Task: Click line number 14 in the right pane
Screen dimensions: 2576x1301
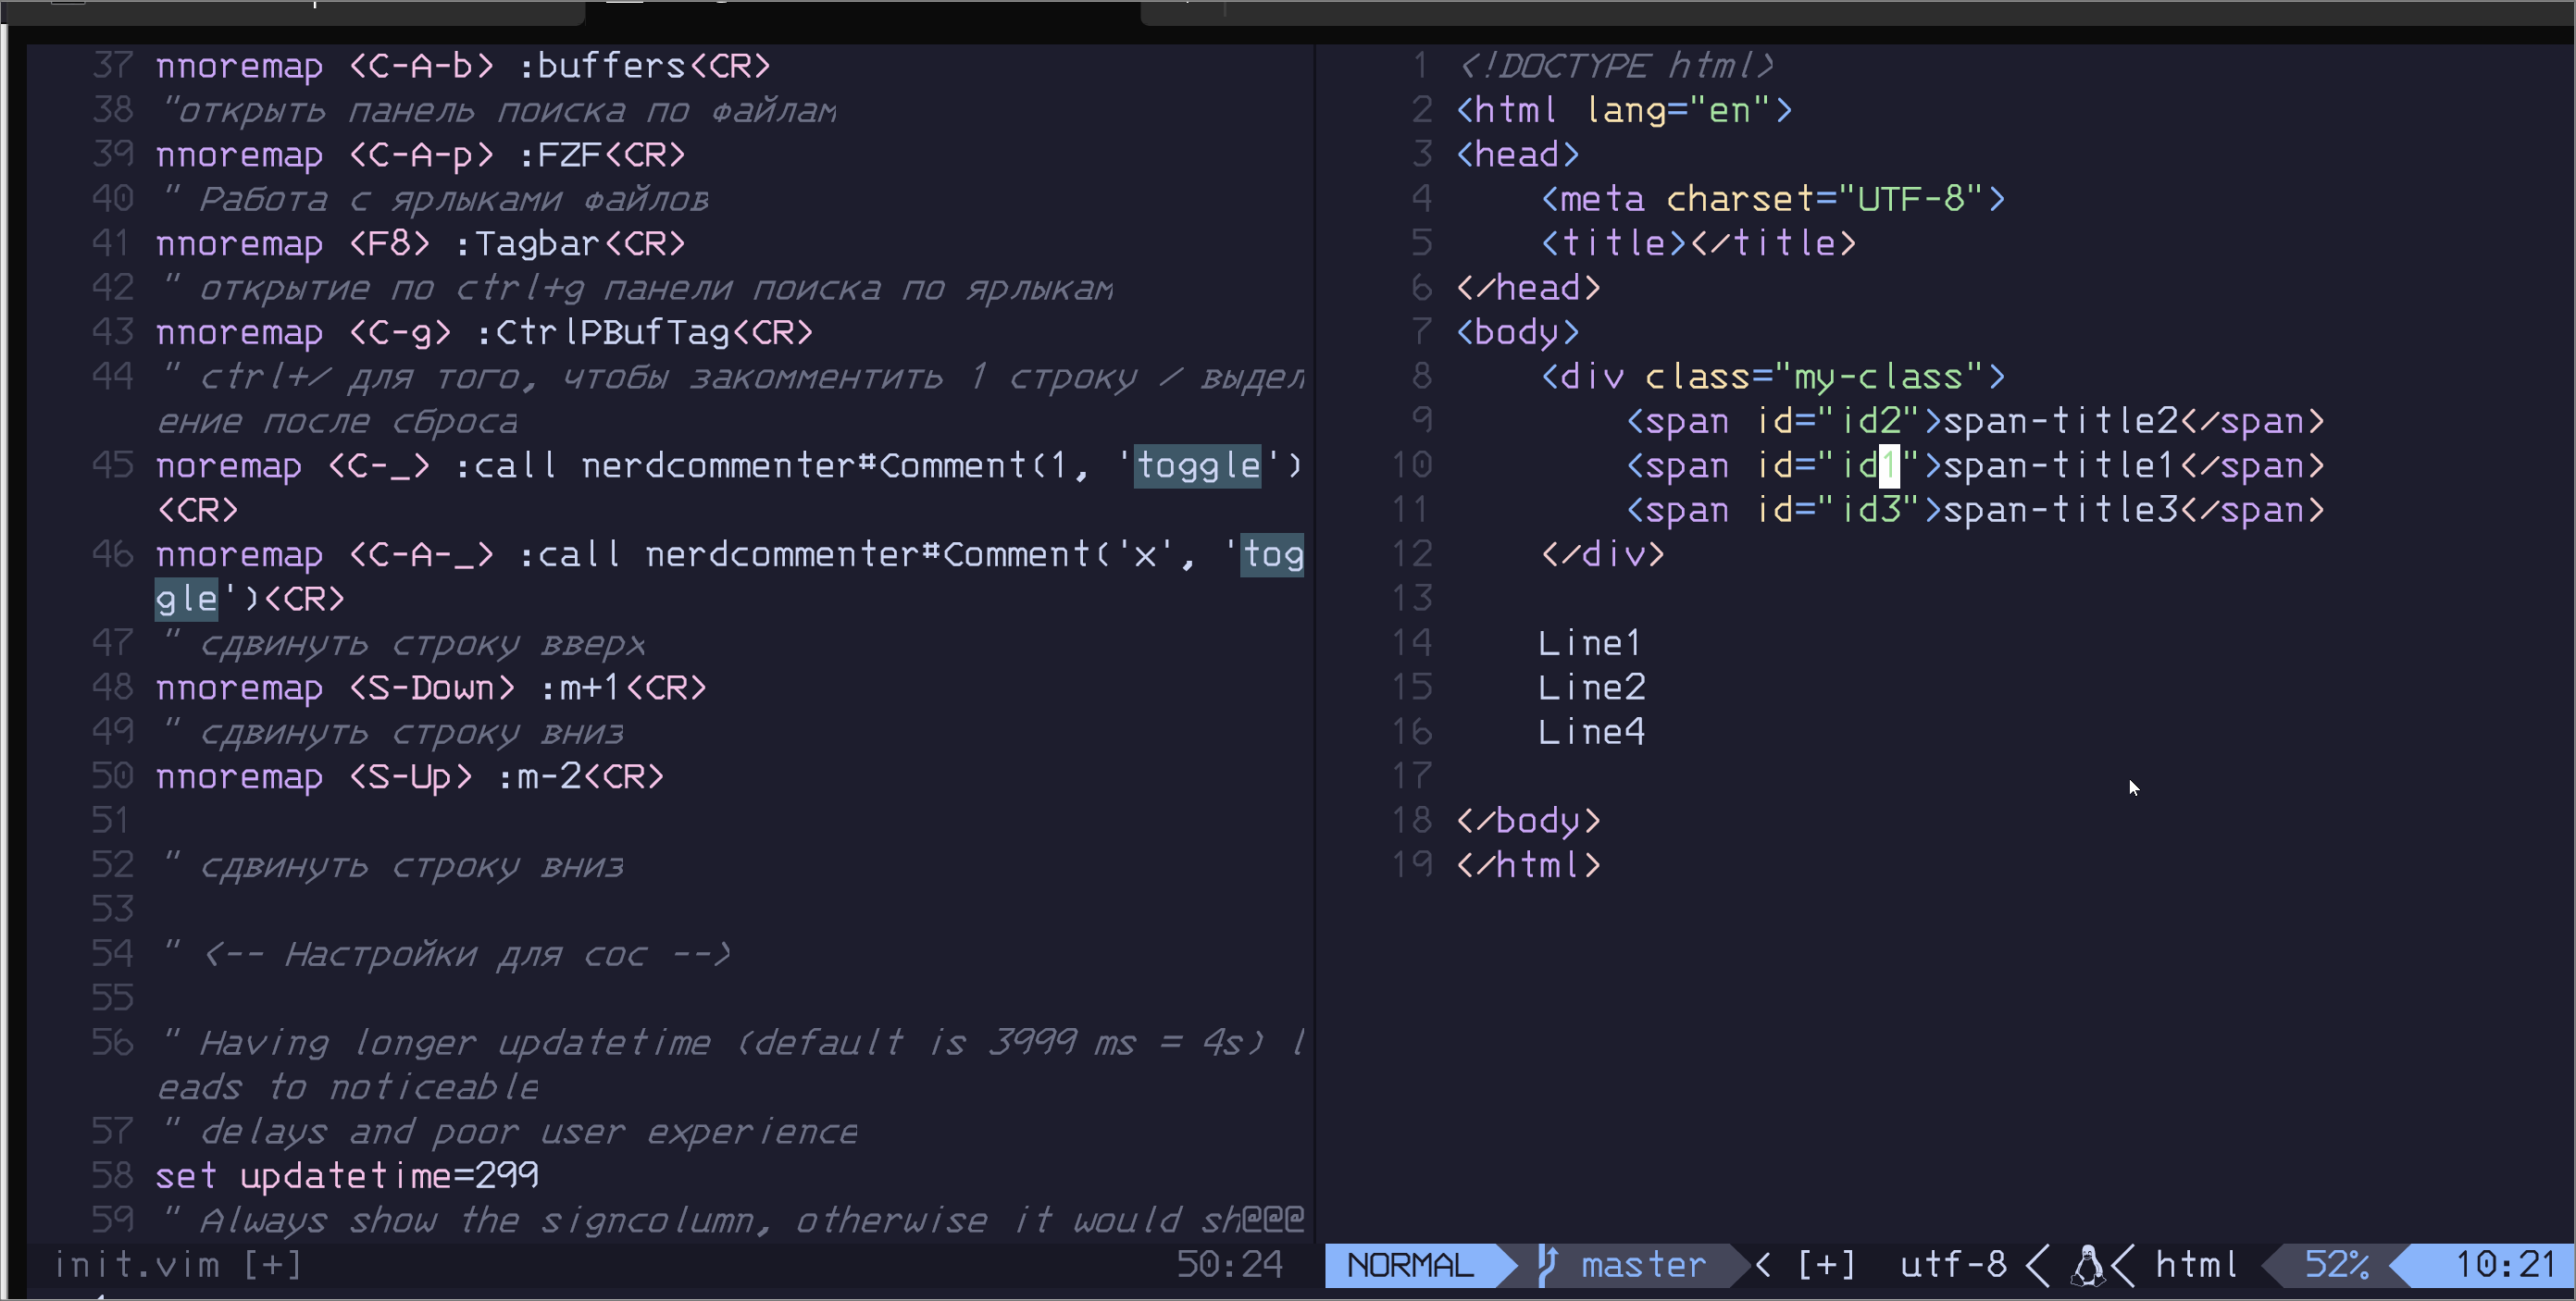Action: (x=1411, y=642)
